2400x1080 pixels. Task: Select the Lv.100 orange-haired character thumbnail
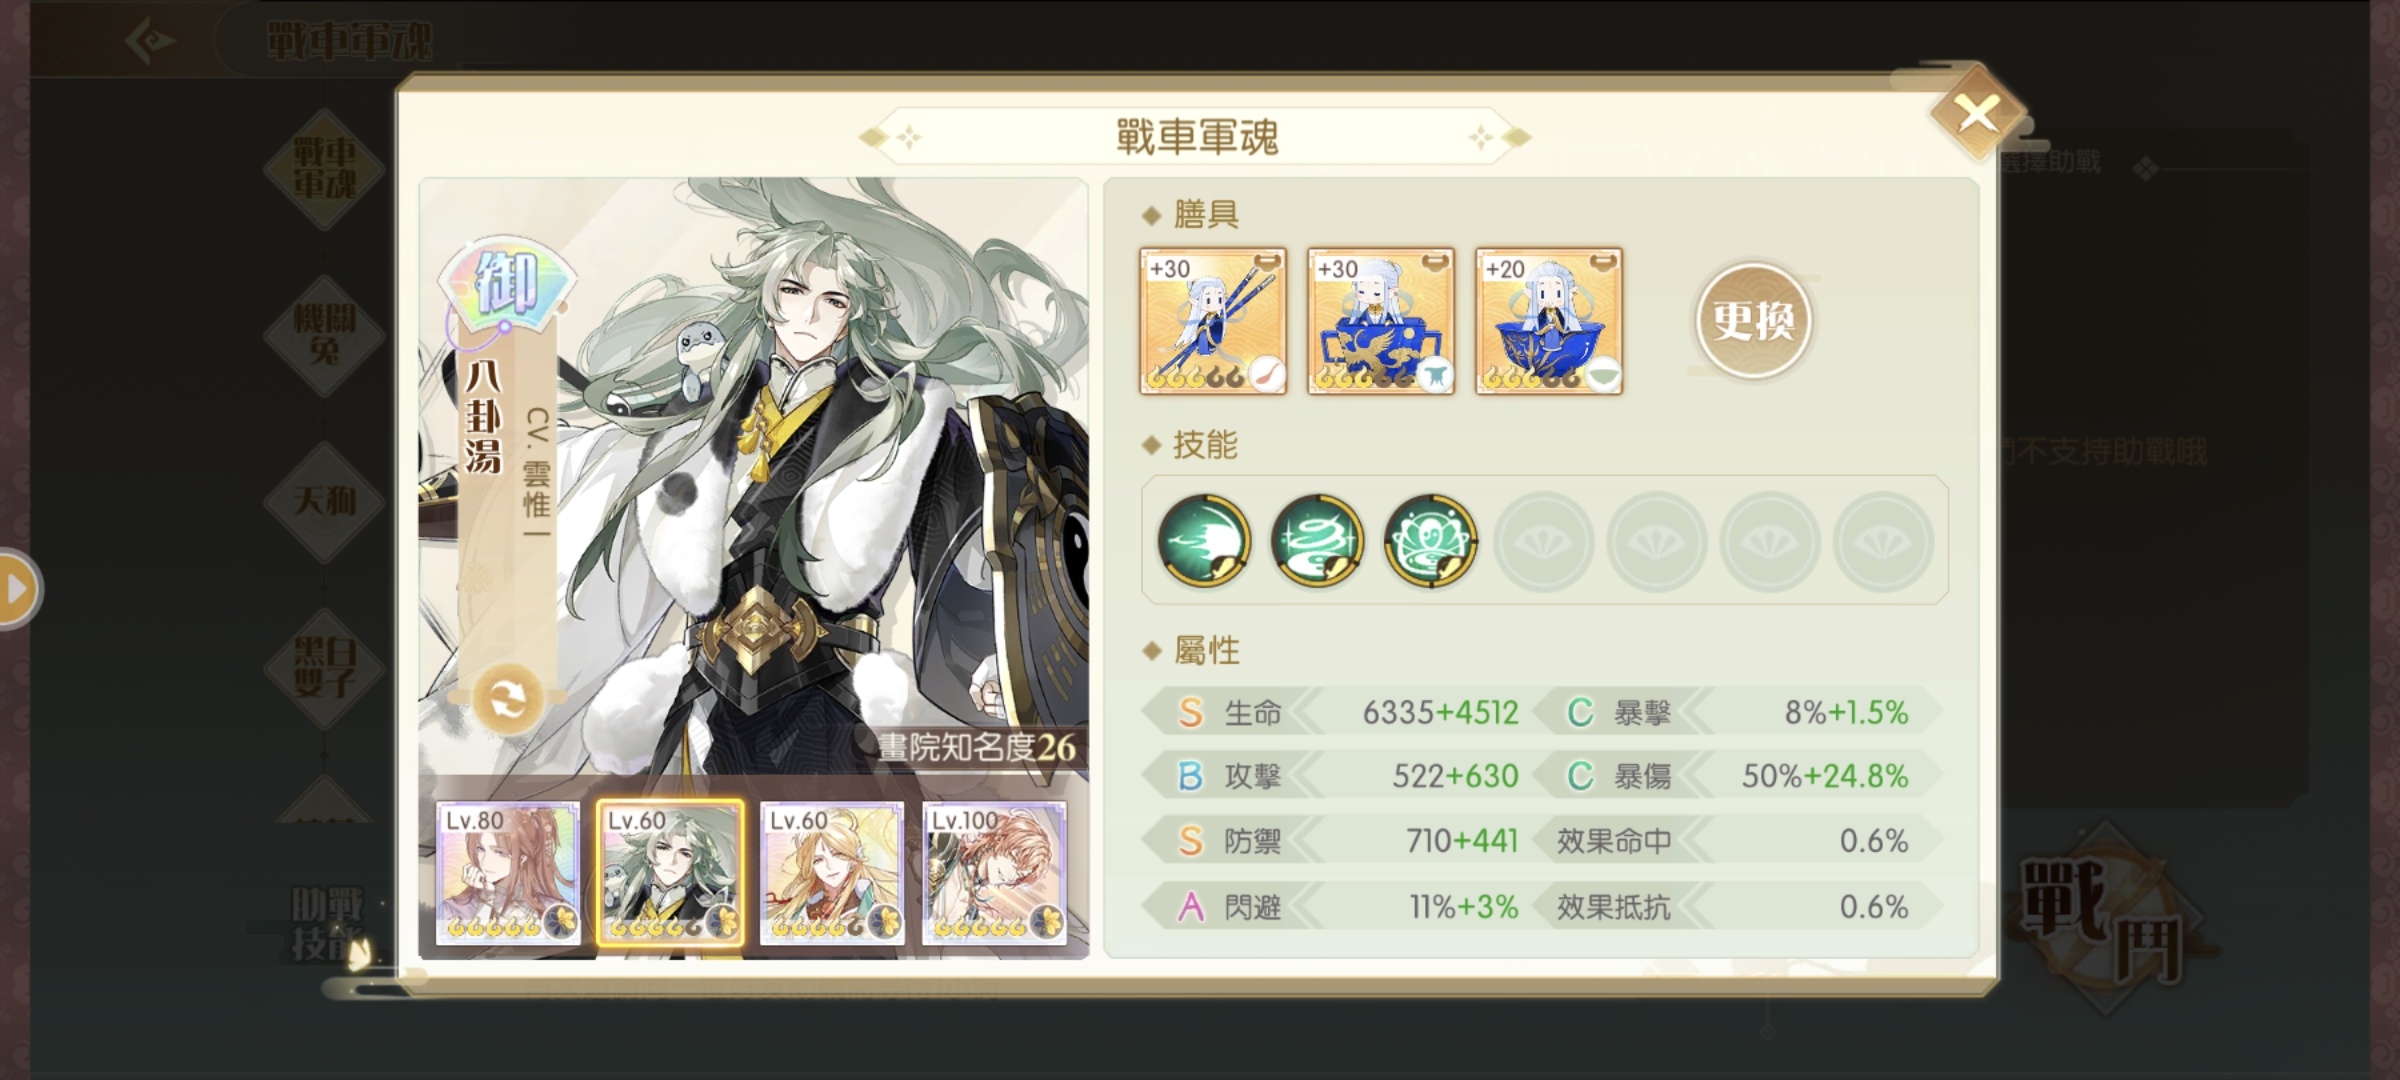click(x=994, y=873)
